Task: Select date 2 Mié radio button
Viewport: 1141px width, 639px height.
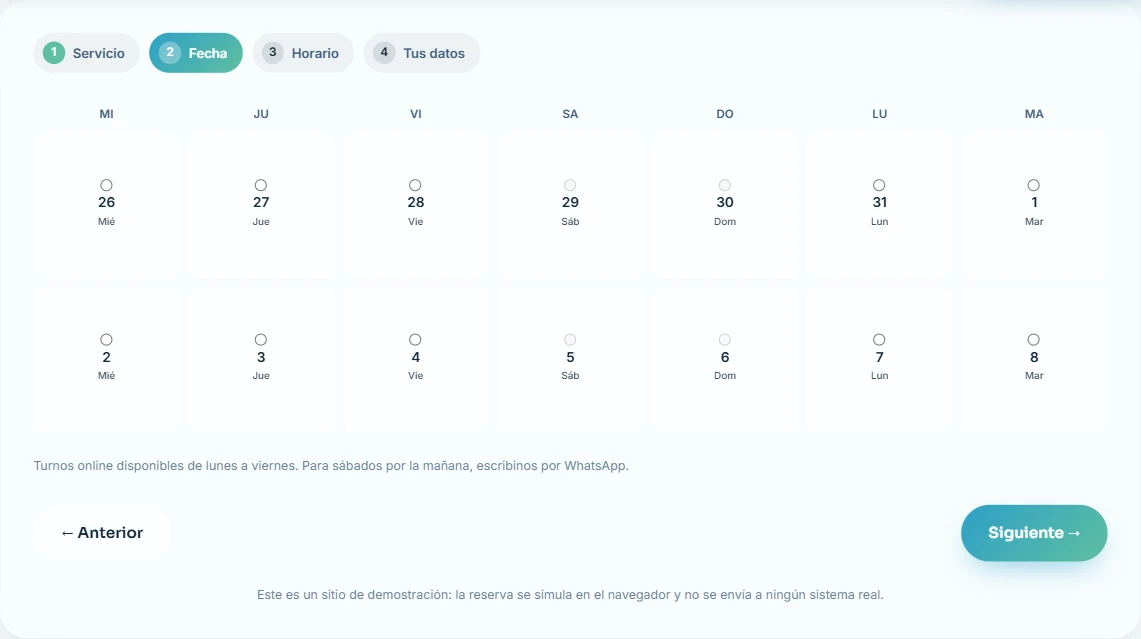Action: [x=106, y=339]
